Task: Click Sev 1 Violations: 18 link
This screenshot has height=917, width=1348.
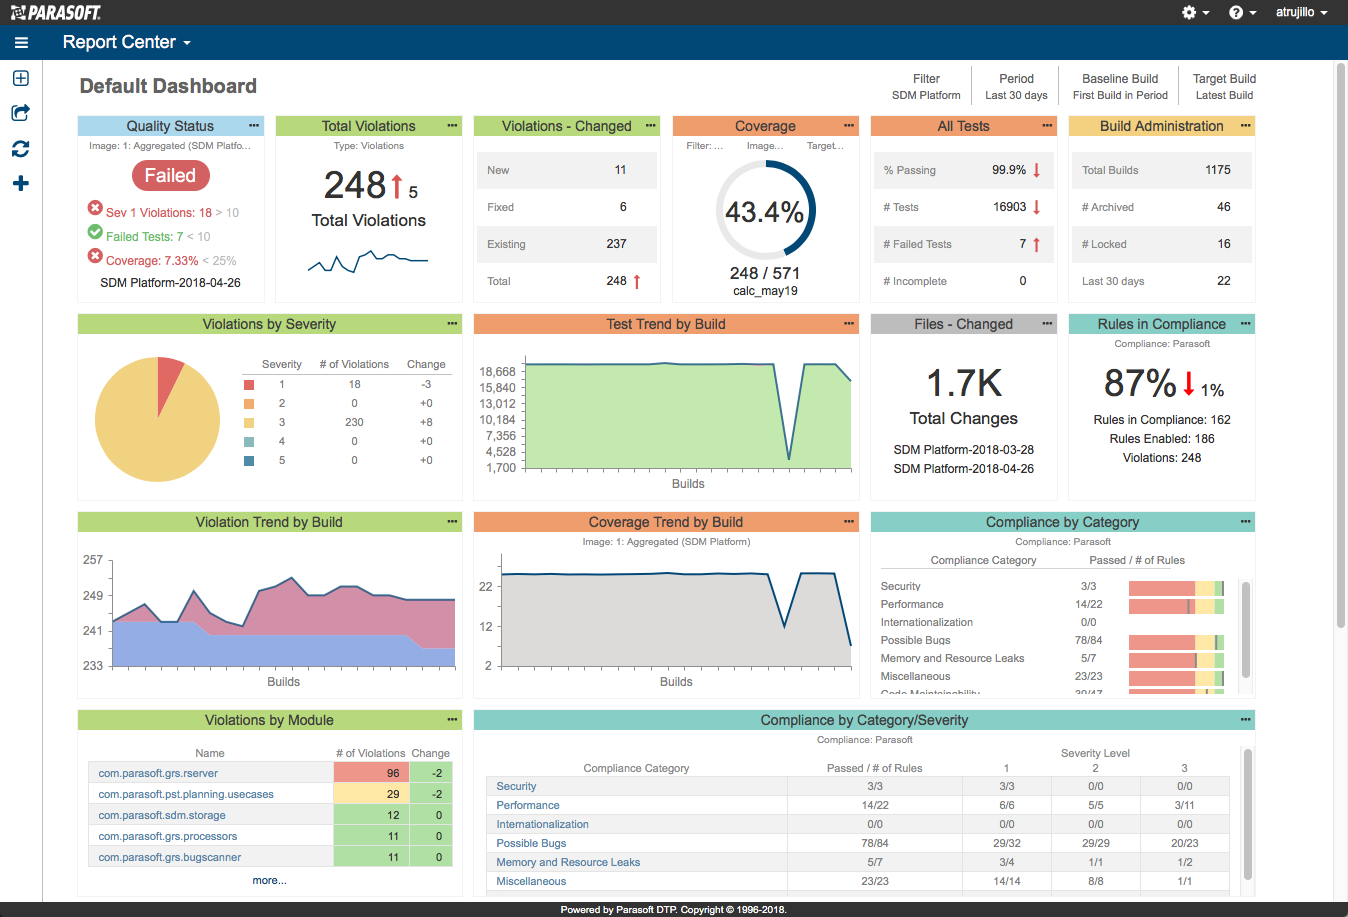Action: tap(159, 212)
